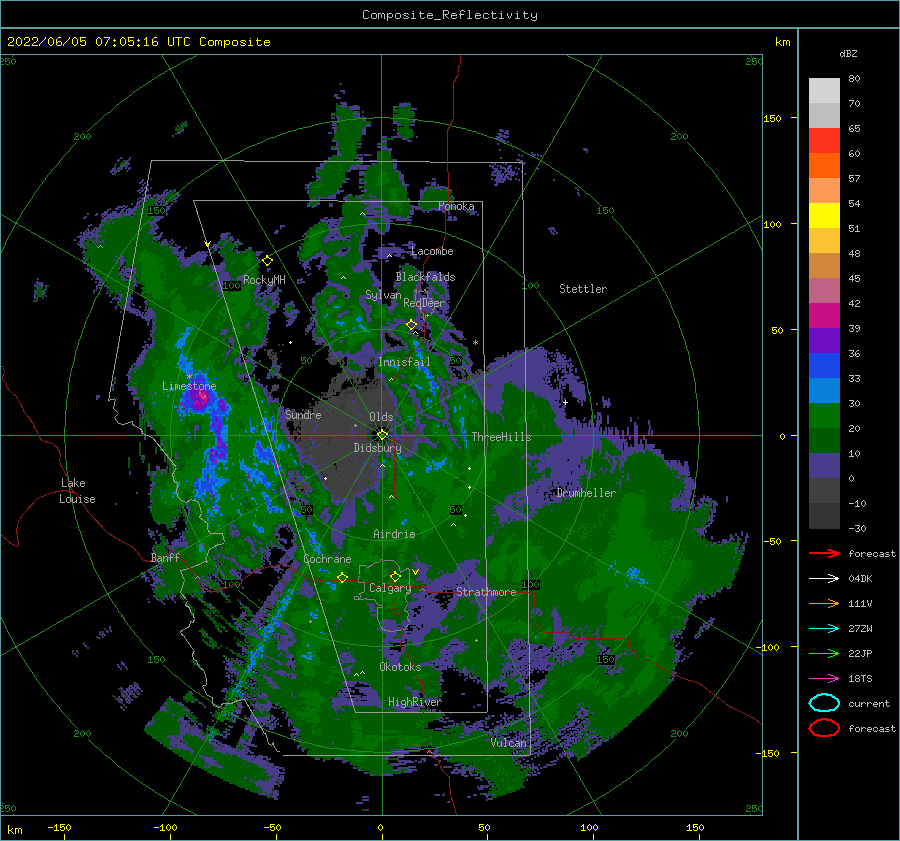
Task: Click the yellow radar-site diamond at Olds
Action: (x=382, y=435)
